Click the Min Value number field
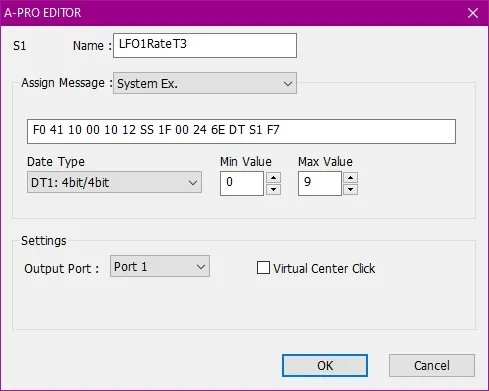The width and height of the screenshot is (489, 391). pos(242,183)
